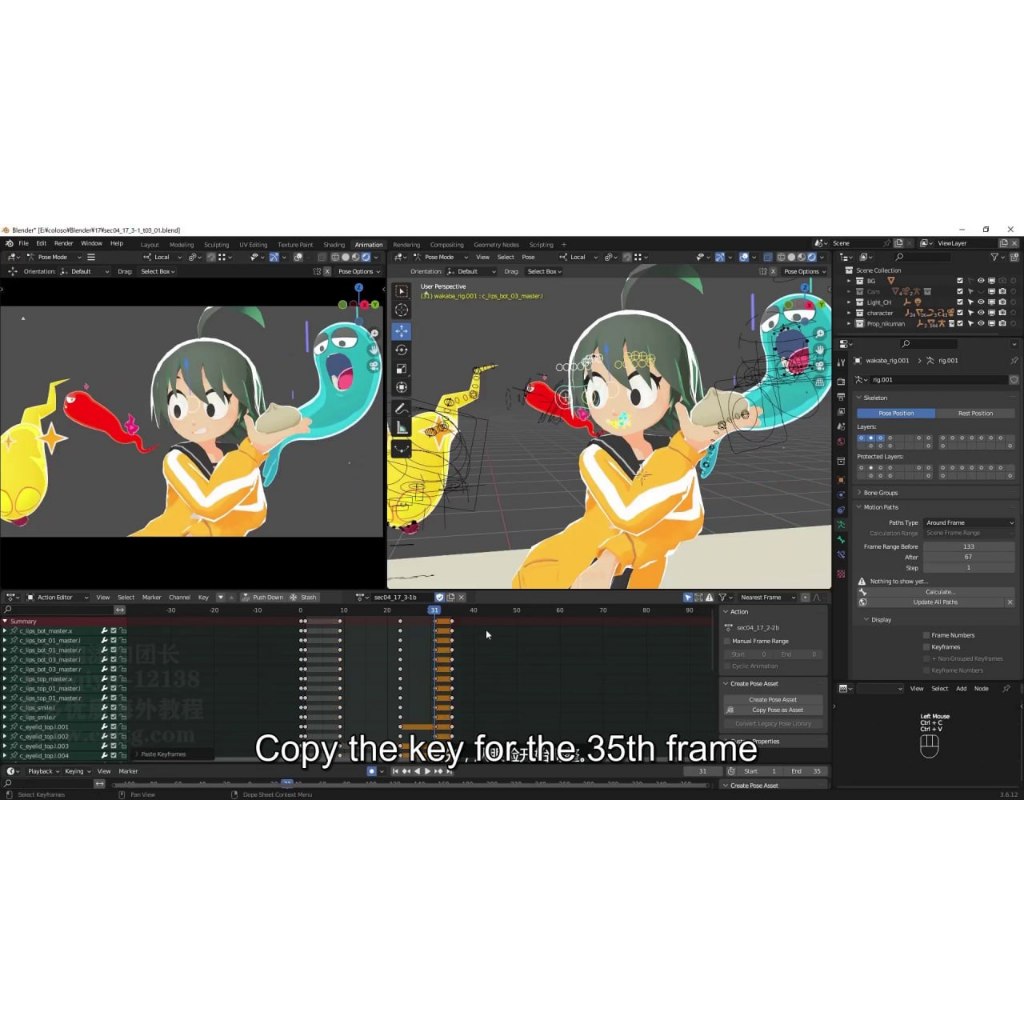Open the Object Data armature properties tab
Image resolution: width=1024 pixels, height=1024 pixels.
841,525
